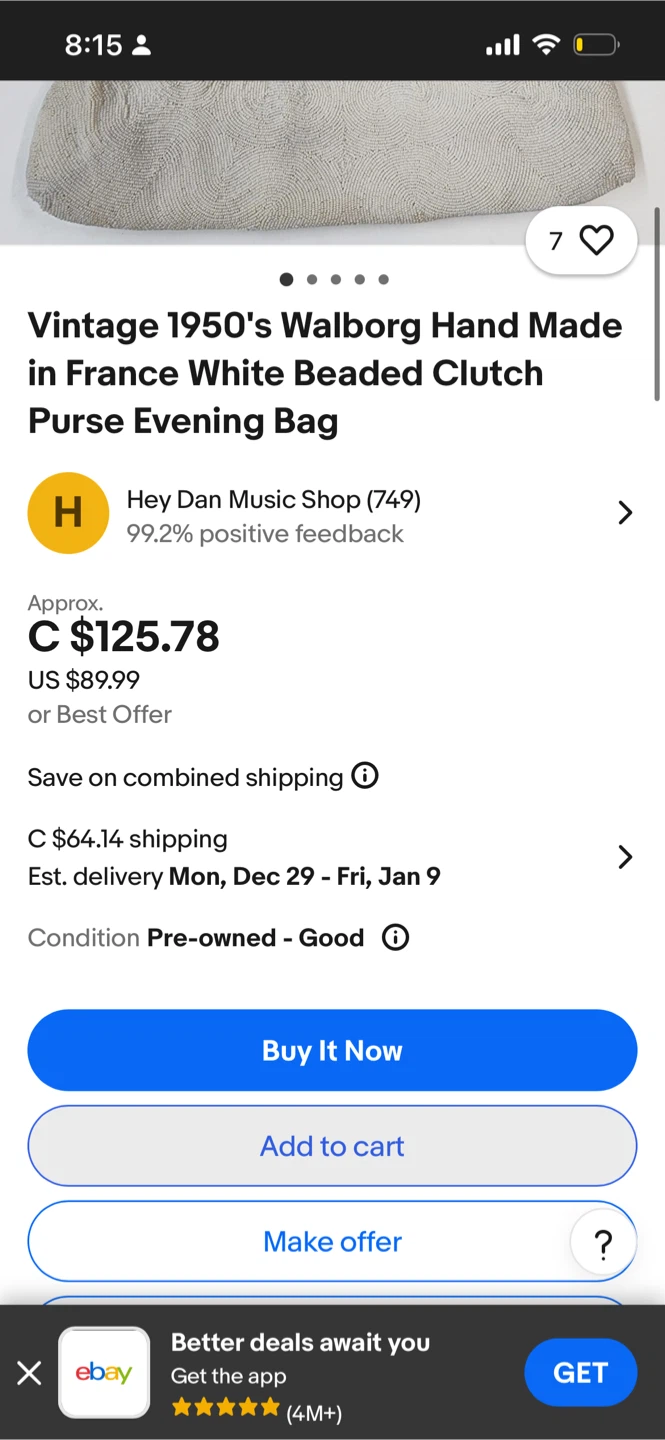The height and width of the screenshot is (1440, 665).
Task: Tap the heart watchlist icon
Action: pos(596,240)
